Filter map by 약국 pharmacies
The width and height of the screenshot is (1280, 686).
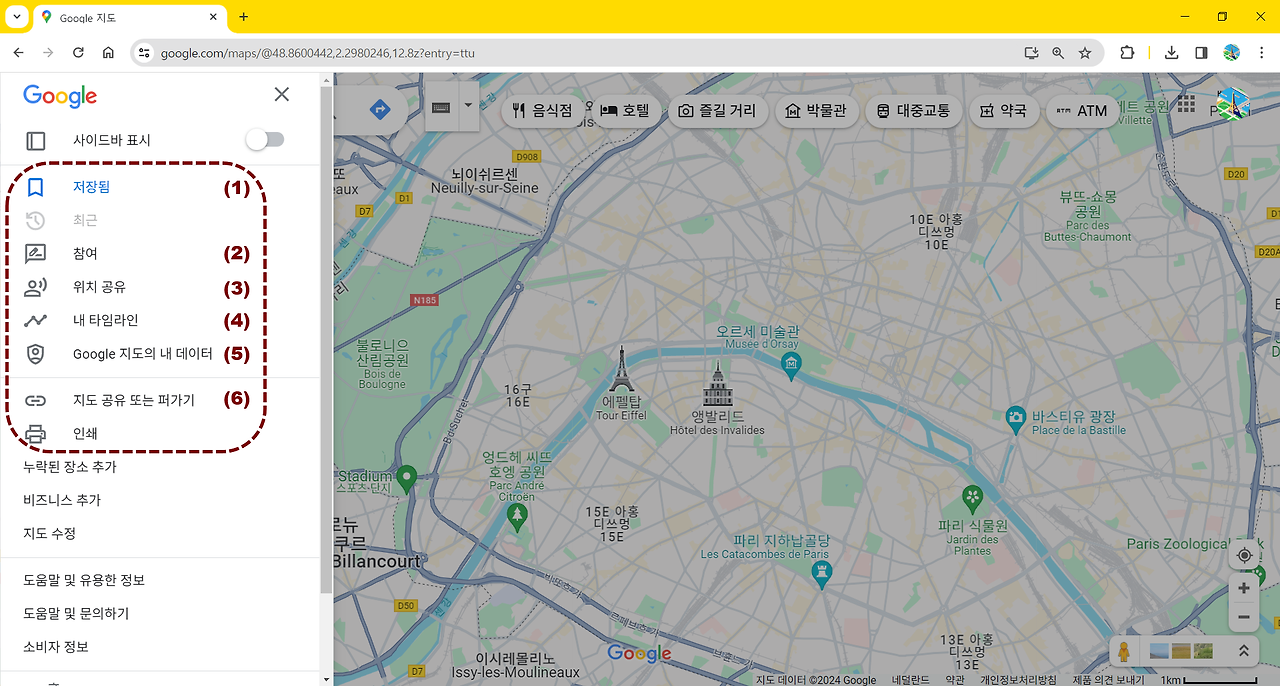pos(1003,111)
